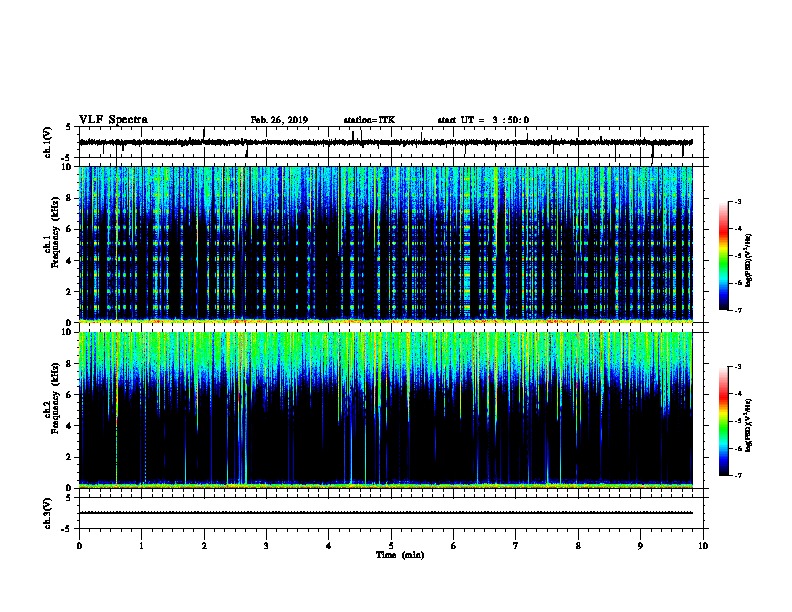The height and width of the screenshot is (612, 792).
Task: Click the log(PSD) label beside ch.2 colorbar
Action: [749, 426]
